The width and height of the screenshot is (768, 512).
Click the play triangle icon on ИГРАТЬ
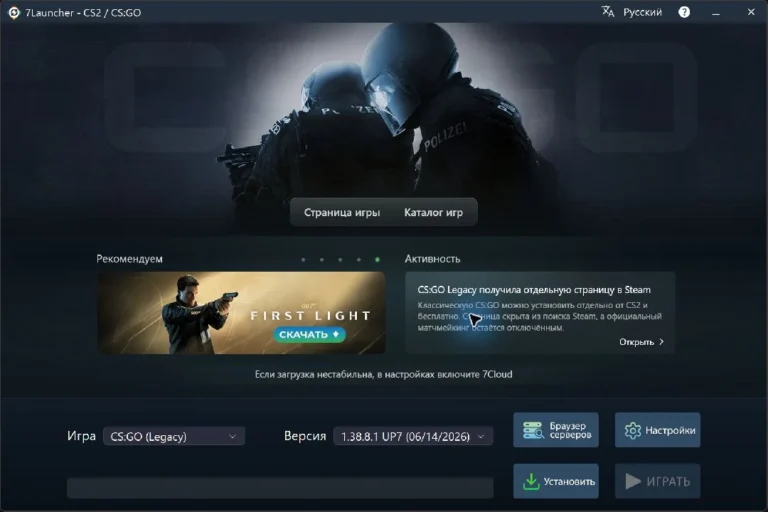633,481
